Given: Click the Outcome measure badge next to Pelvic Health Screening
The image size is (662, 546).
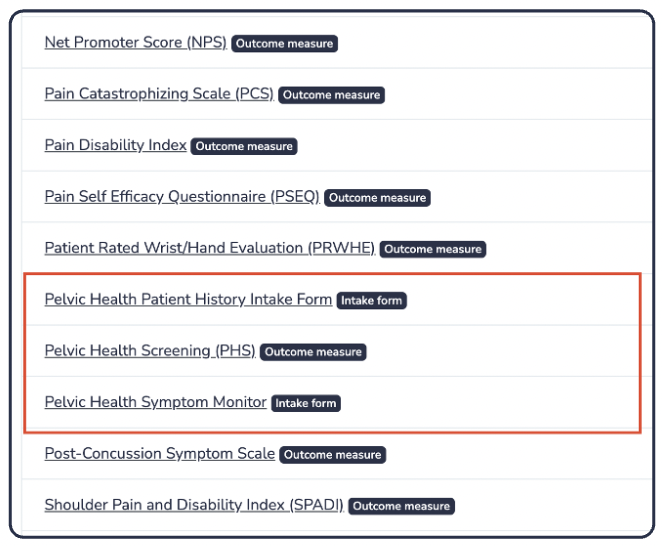Looking at the screenshot, I should 313,352.
